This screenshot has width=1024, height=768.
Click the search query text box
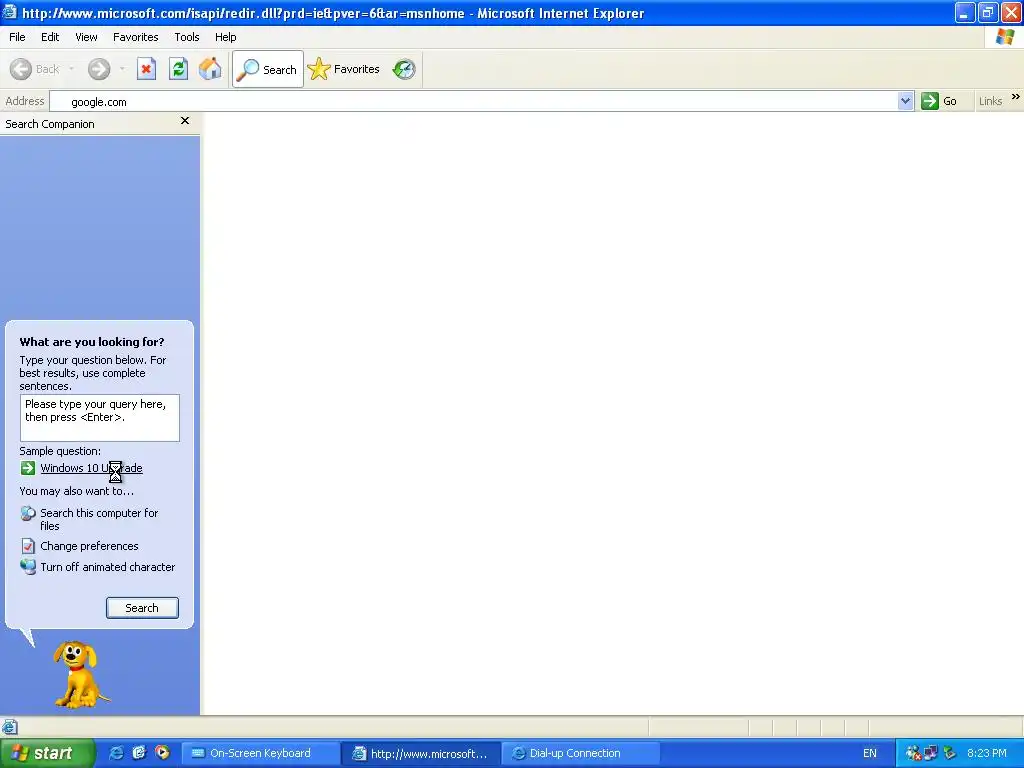(x=99, y=418)
